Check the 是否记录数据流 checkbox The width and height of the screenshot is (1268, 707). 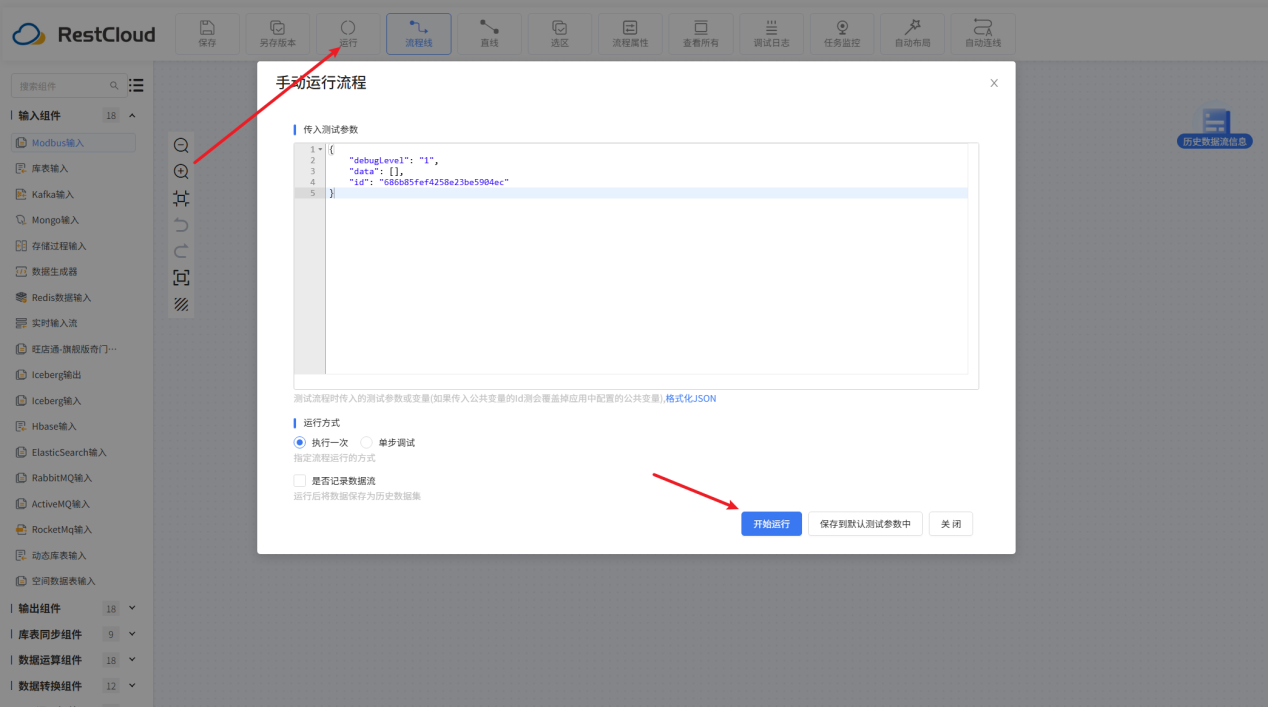point(300,481)
